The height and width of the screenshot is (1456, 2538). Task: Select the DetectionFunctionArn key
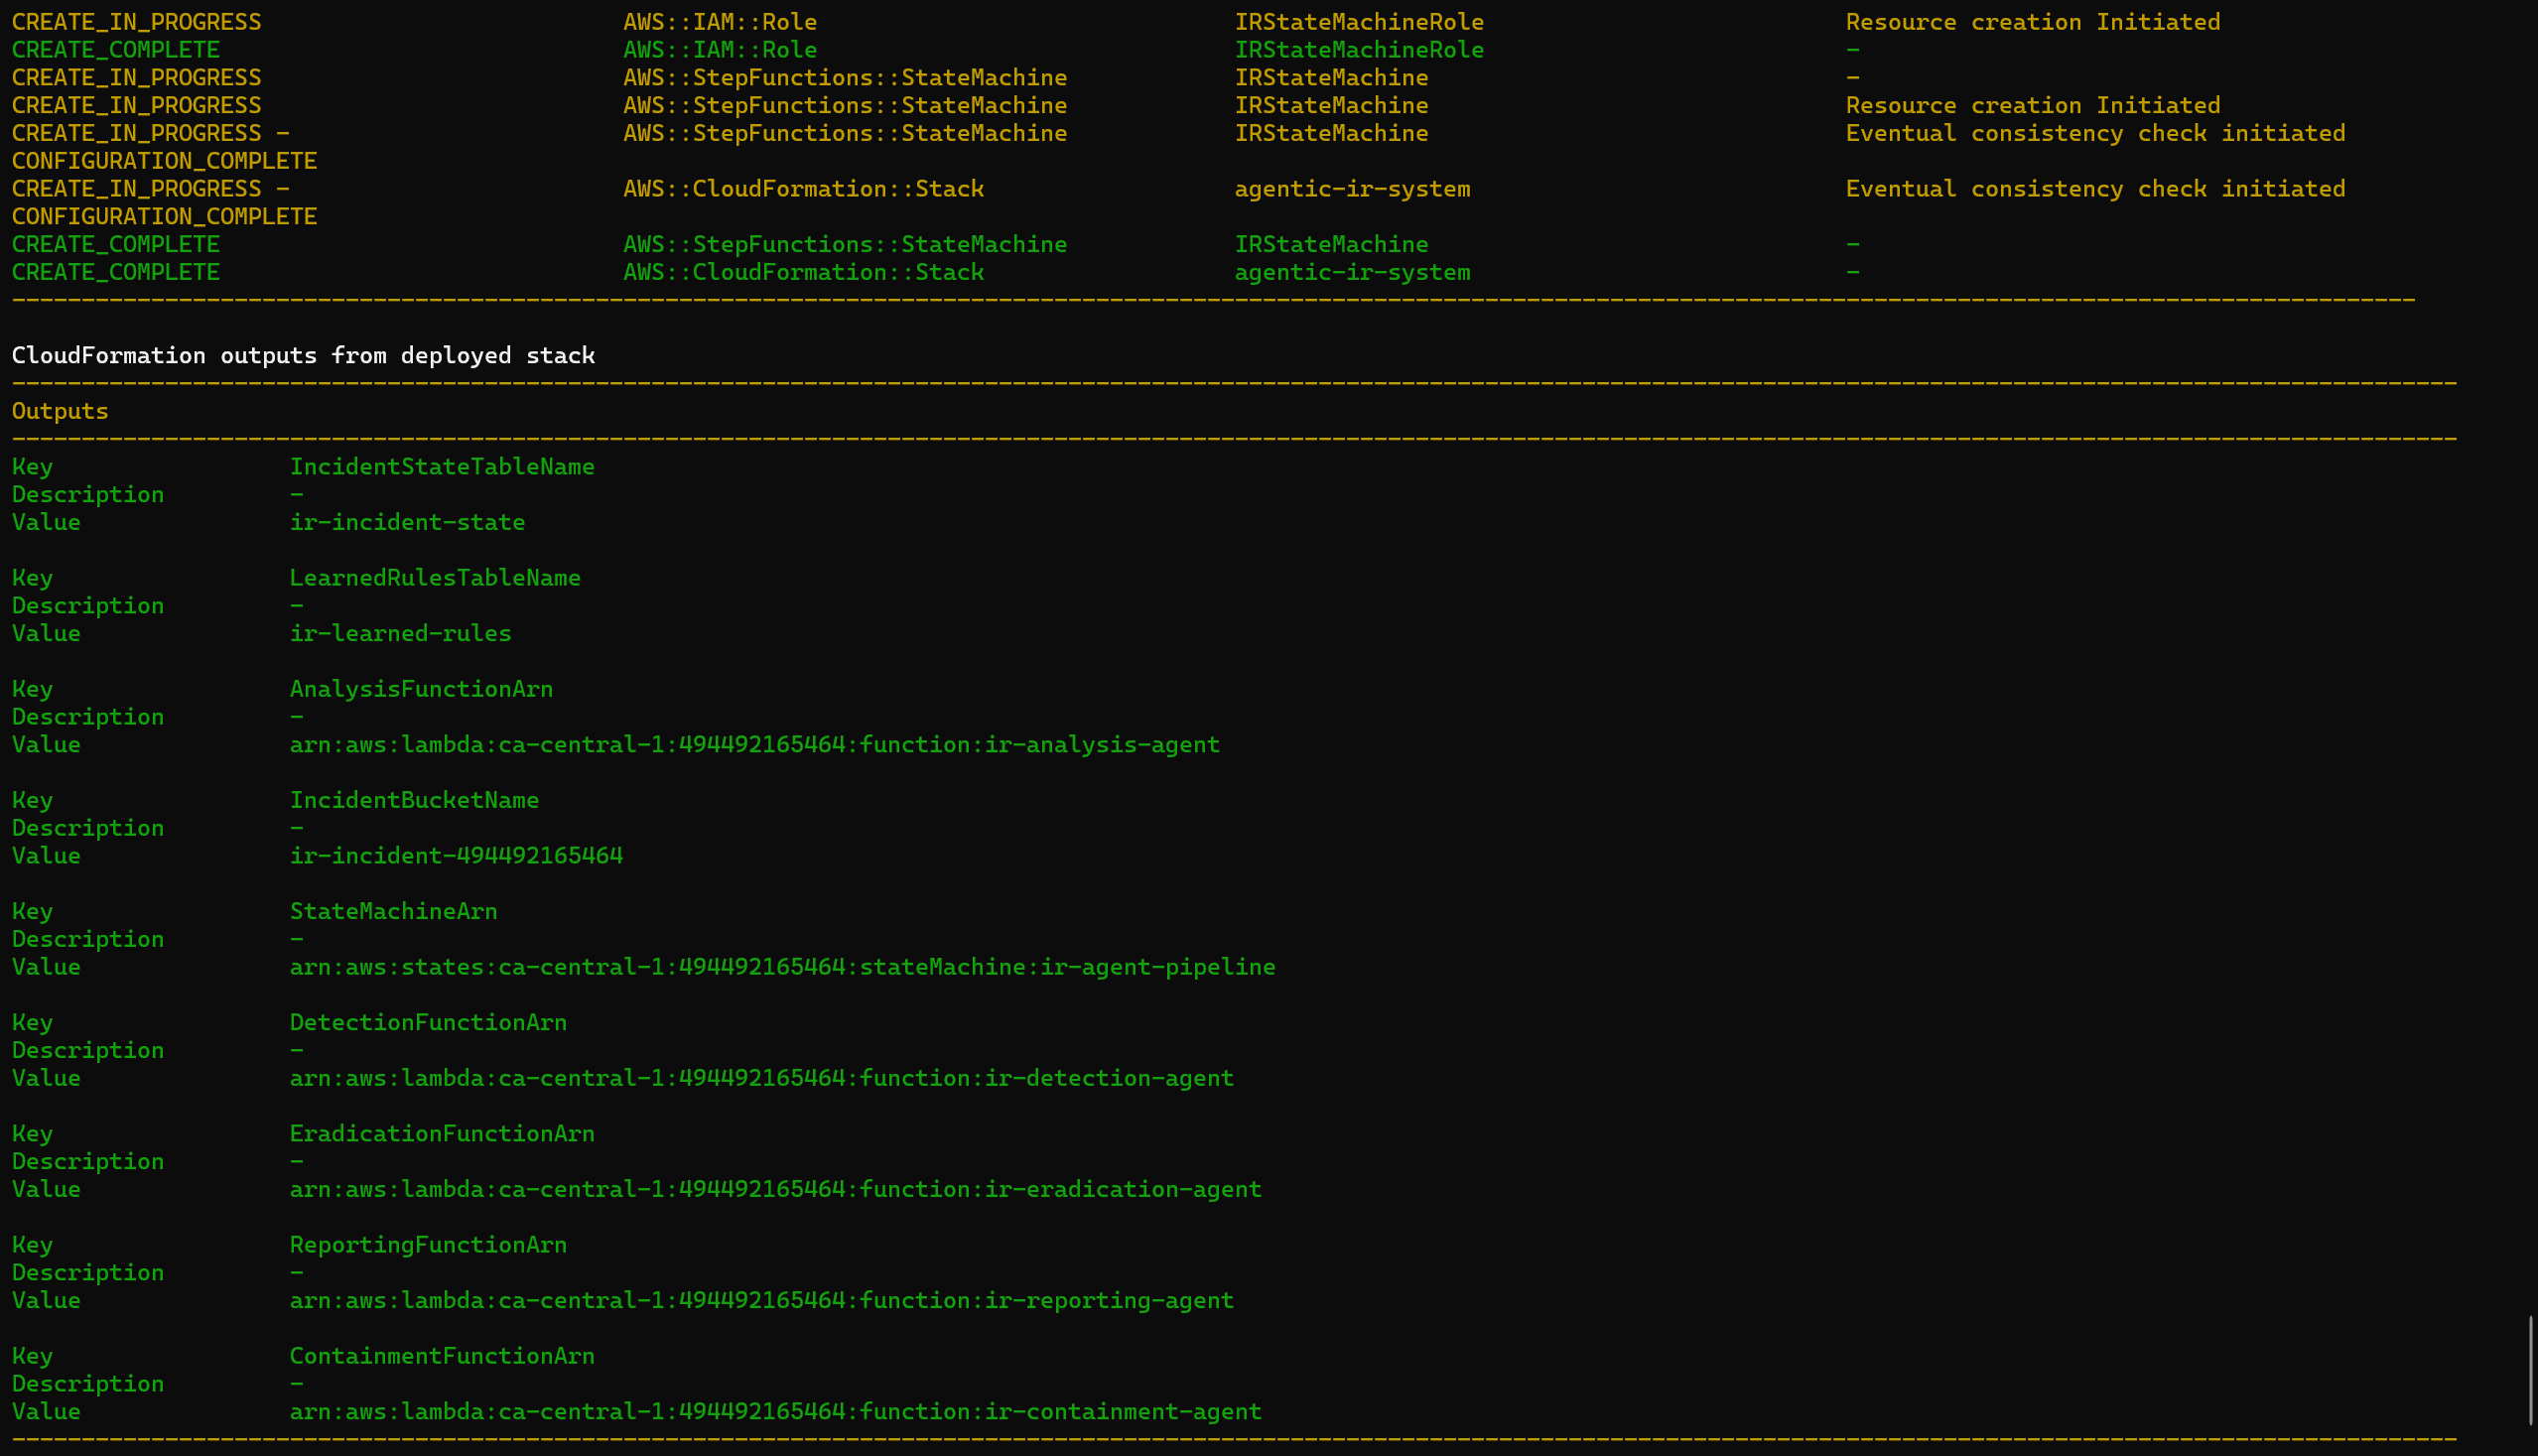click(x=428, y=1022)
